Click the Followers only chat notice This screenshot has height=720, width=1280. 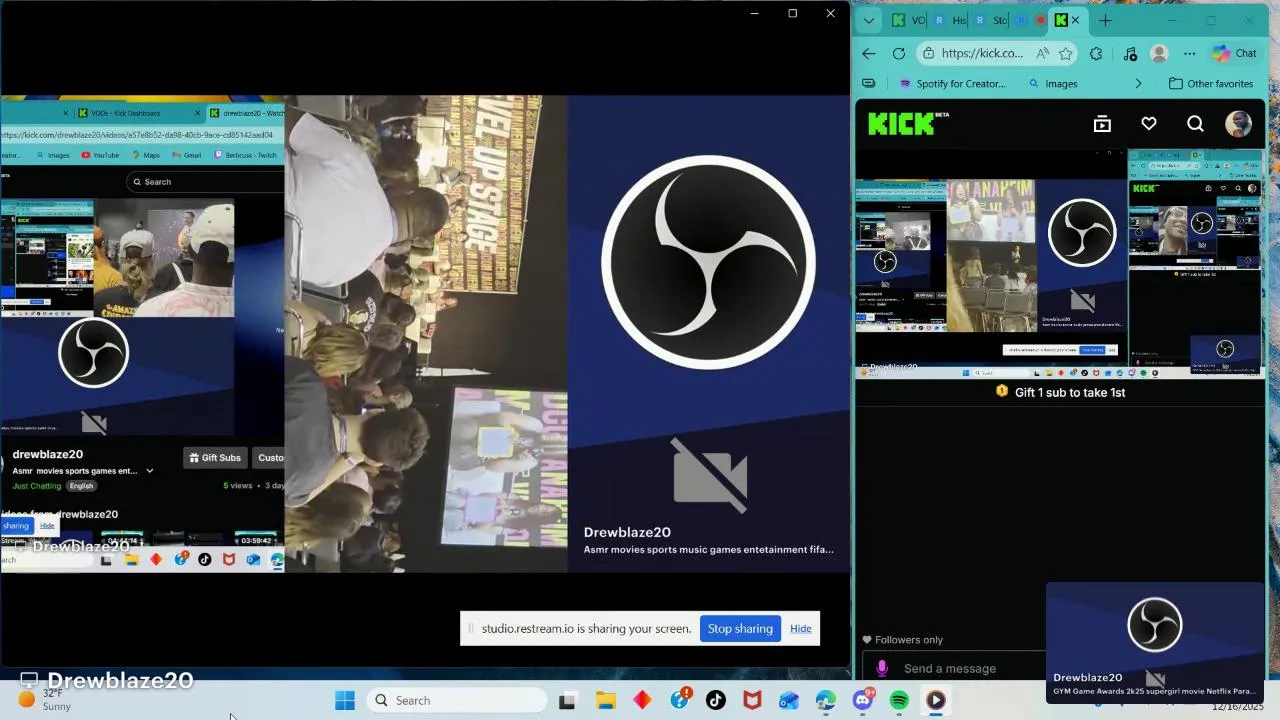pos(902,640)
